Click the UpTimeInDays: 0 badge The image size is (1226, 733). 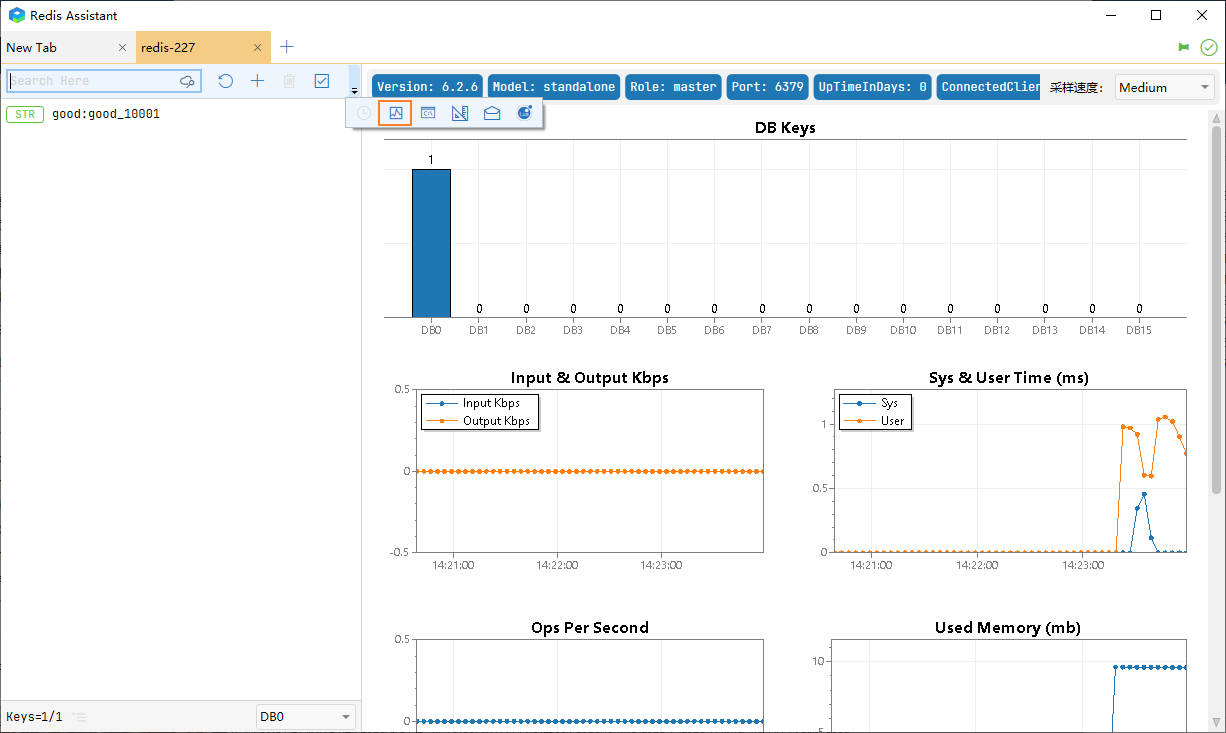click(872, 87)
